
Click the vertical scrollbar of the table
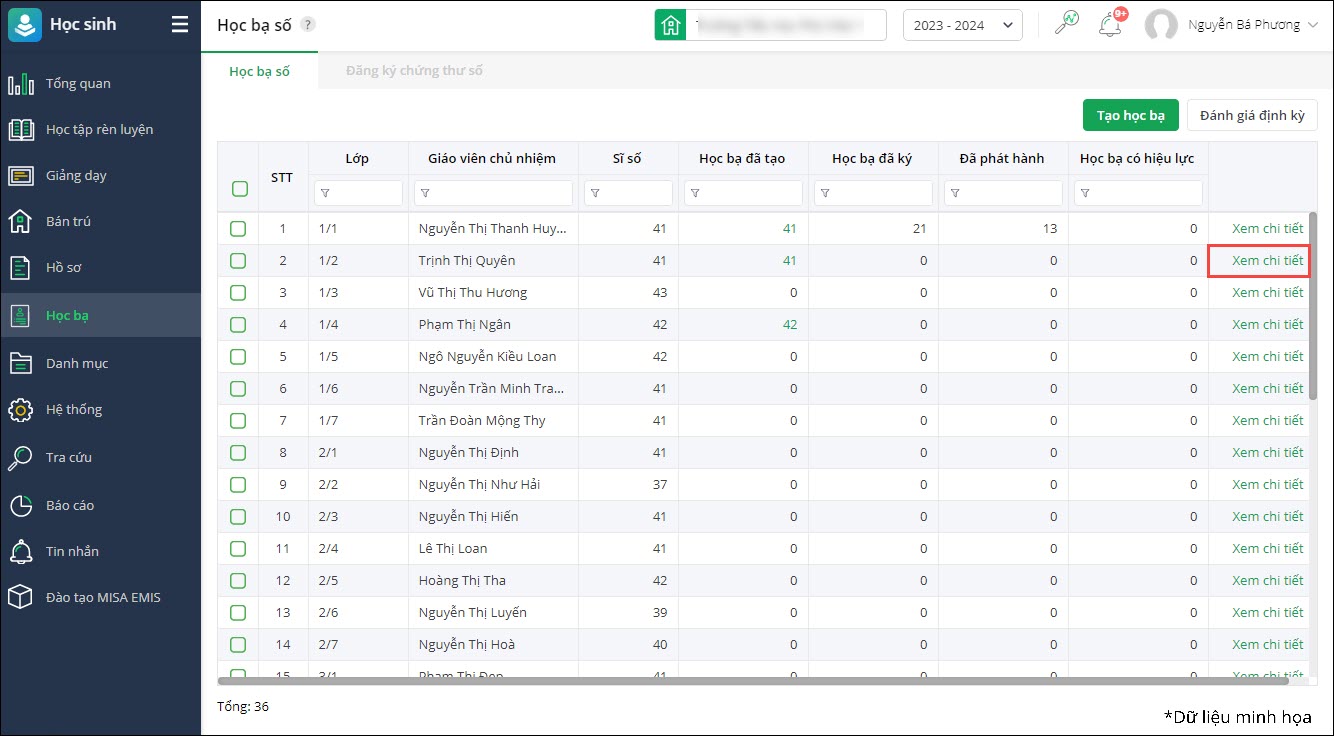(x=1312, y=300)
